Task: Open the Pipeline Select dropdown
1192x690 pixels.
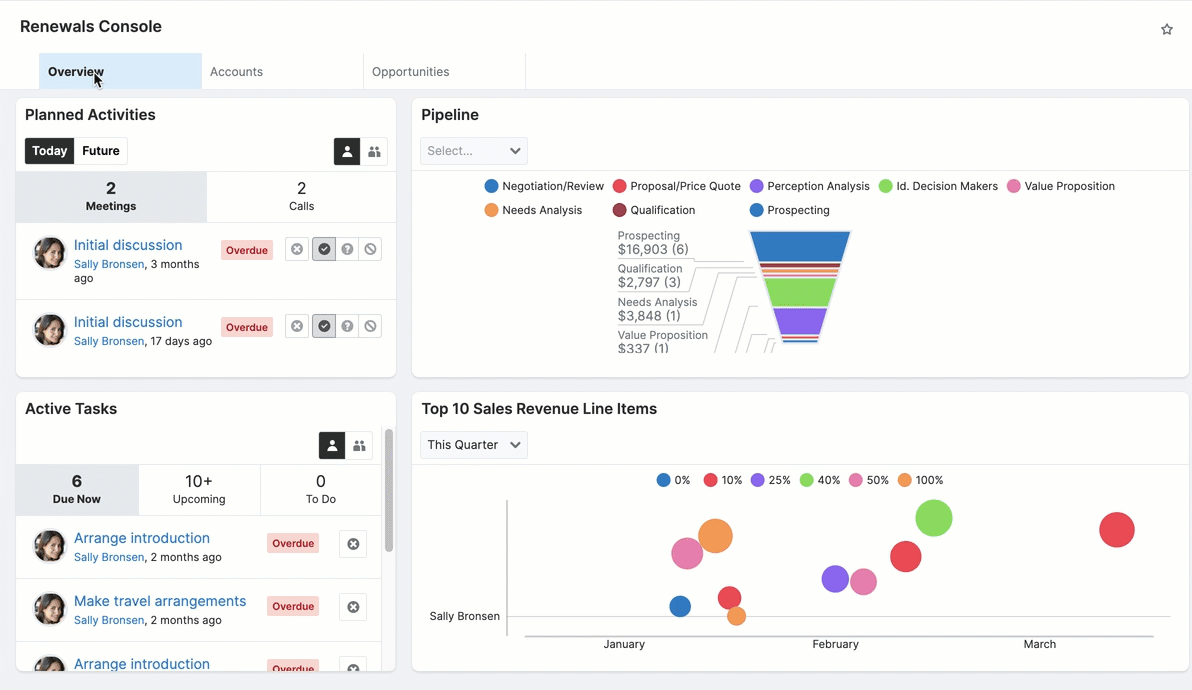Action: tap(473, 150)
